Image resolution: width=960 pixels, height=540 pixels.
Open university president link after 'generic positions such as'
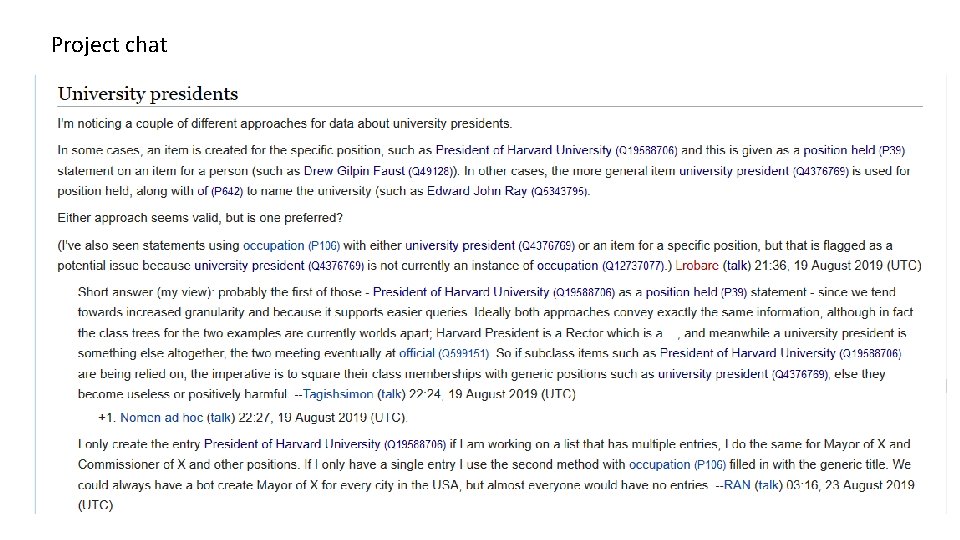(x=743, y=374)
